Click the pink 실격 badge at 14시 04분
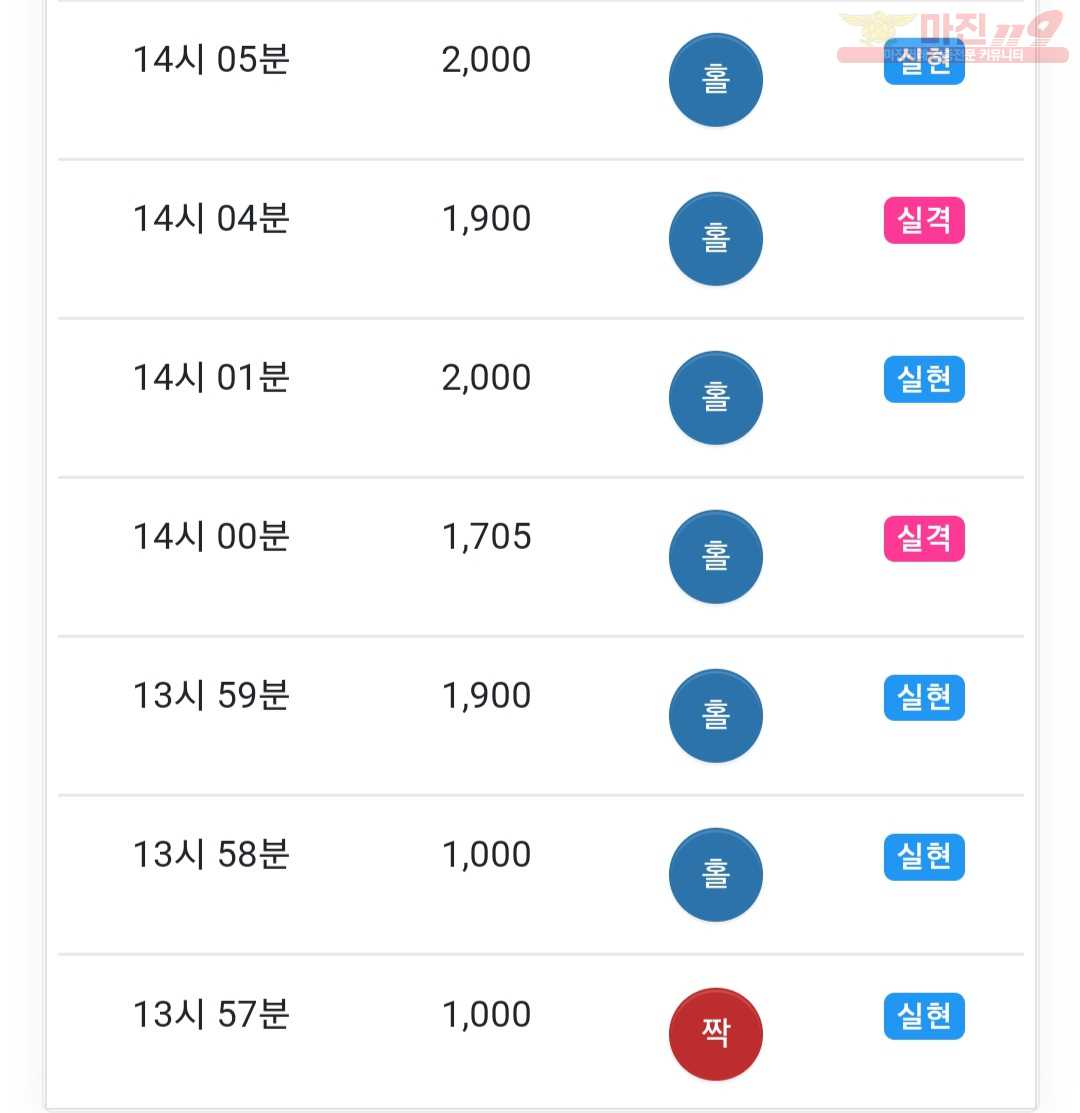Screen dimensions: 1080x1113 [924, 220]
